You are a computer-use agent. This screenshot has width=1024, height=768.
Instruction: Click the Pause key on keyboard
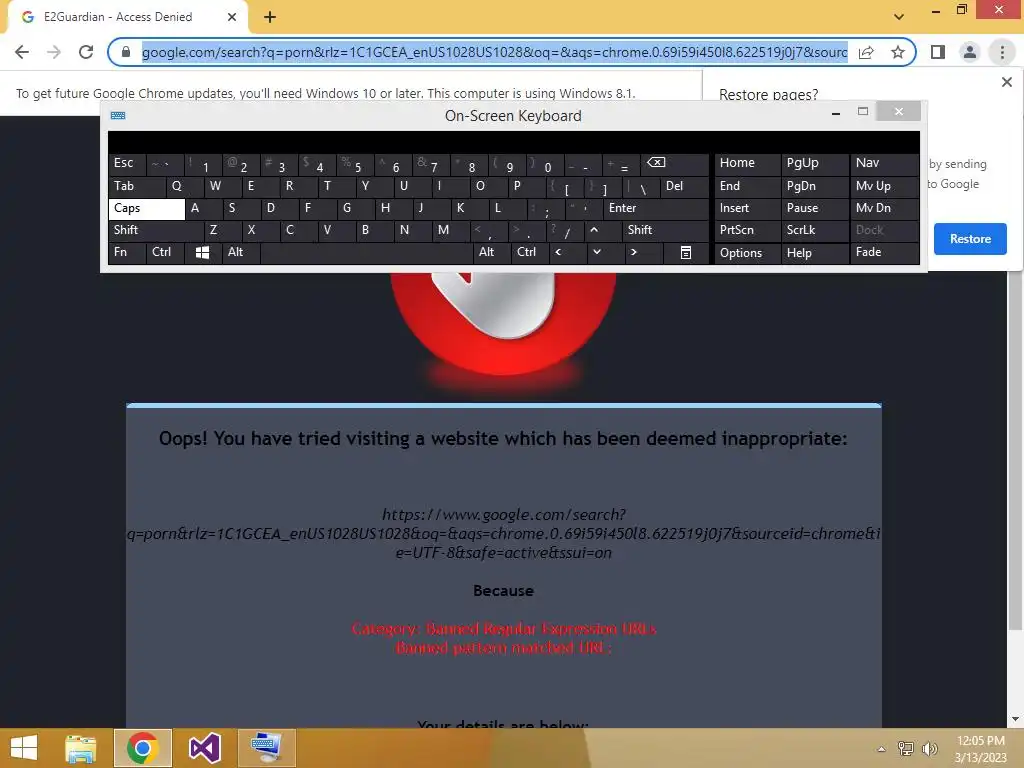814,208
